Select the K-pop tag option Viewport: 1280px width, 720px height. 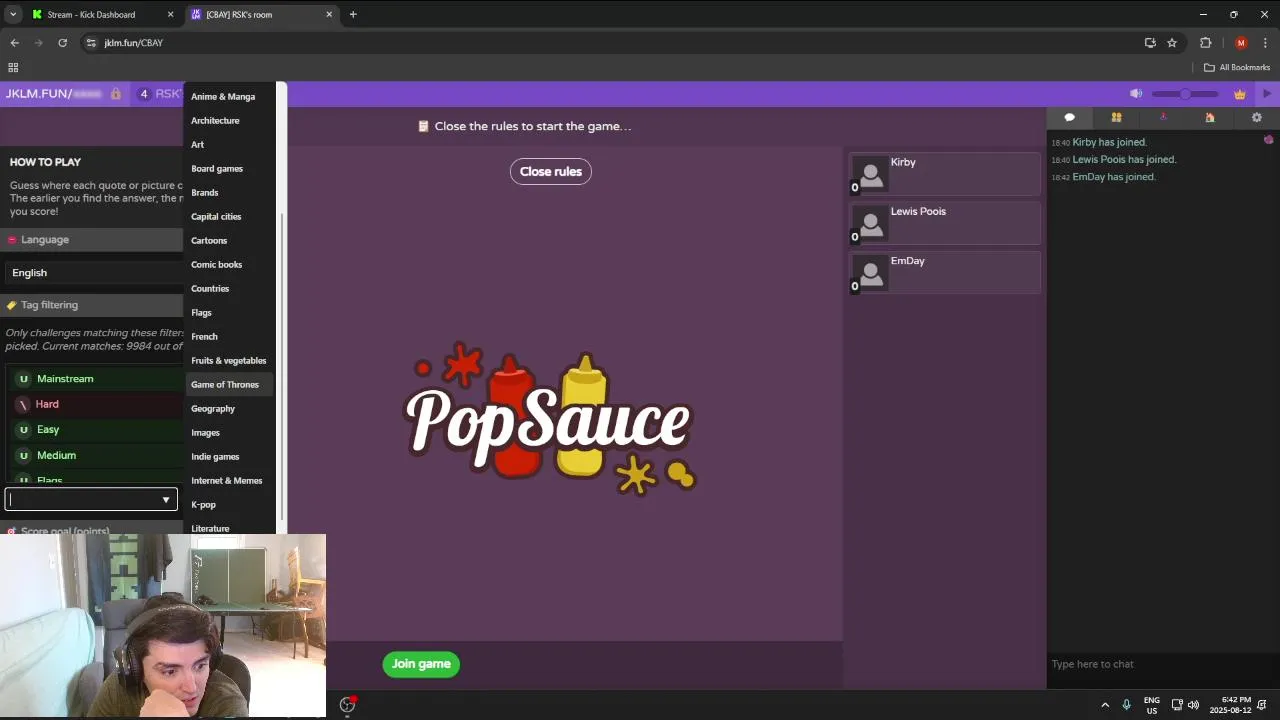tap(229, 504)
